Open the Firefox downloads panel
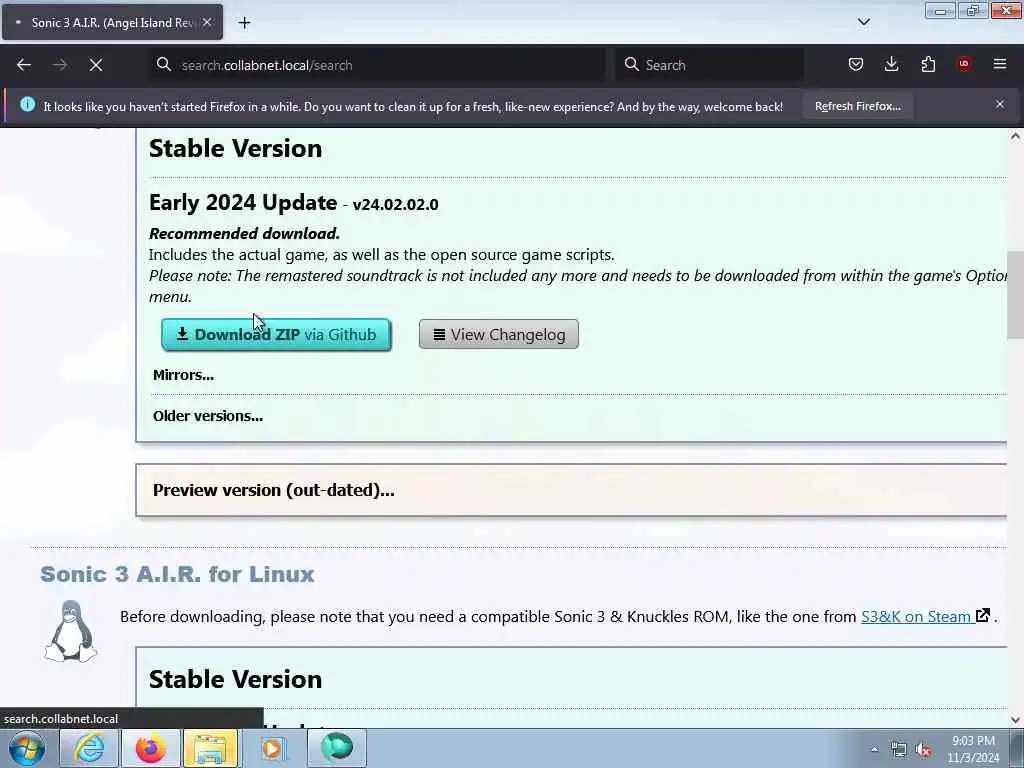This screenshot has width=1024, height=768. (891, 64)
